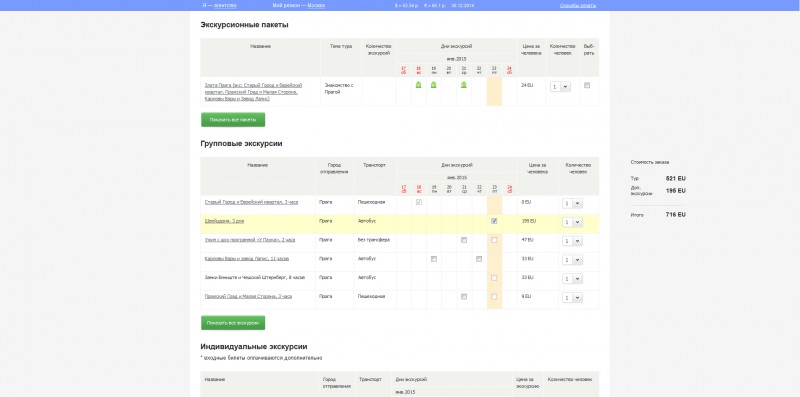The image size is (800, 397).
Task: Open the Швейцария, 3 дня excursion link
Action: pos(224,221)
